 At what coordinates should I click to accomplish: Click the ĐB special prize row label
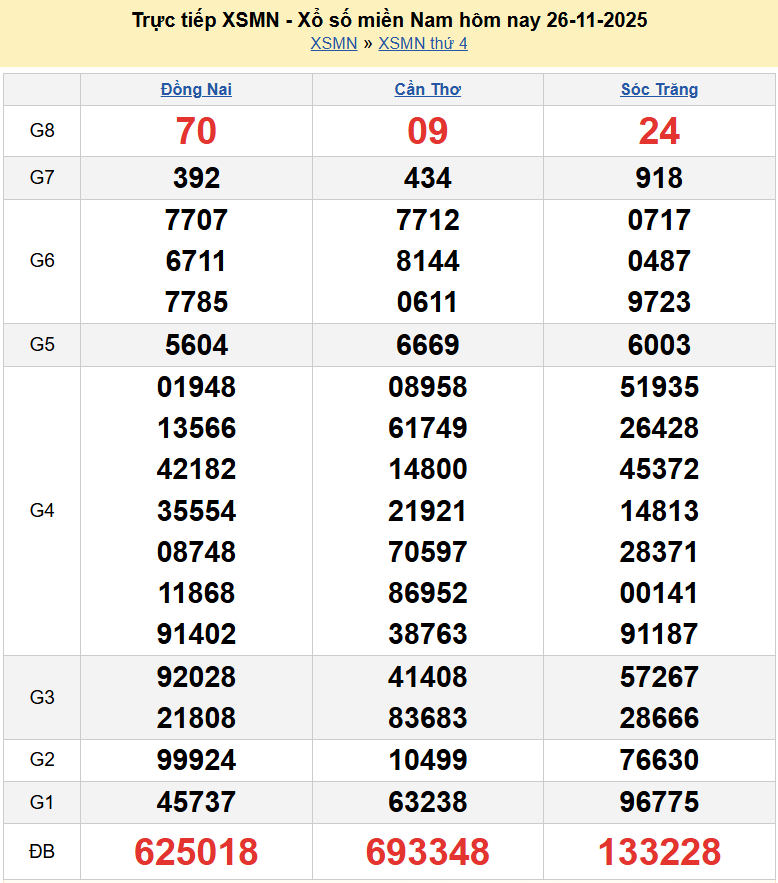tap(42, 852)
